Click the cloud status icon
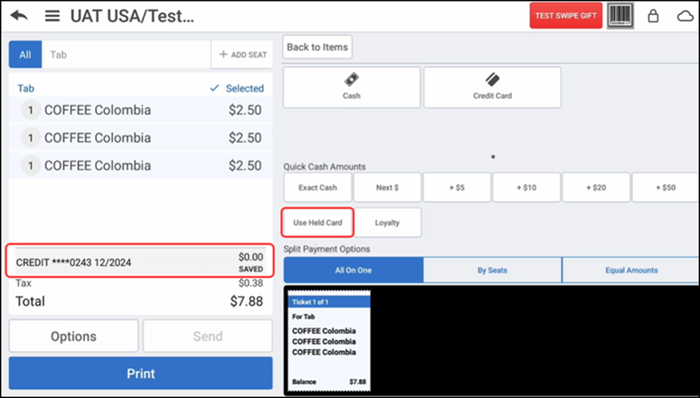This screenshot has width=700, height=398. (685, 17)
